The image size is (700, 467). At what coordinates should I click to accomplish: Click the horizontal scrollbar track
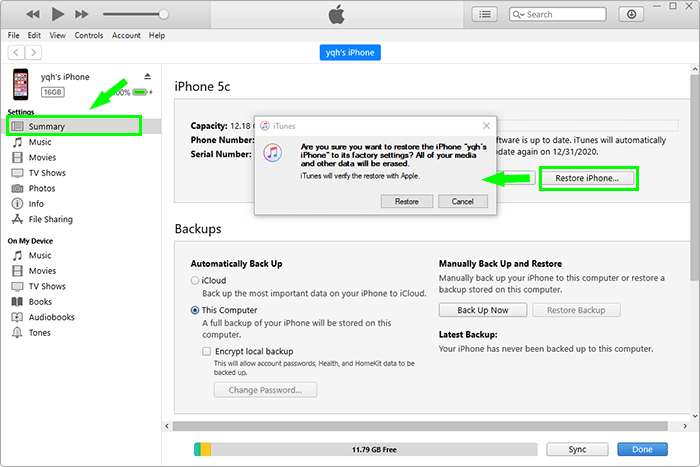[420, 426]
